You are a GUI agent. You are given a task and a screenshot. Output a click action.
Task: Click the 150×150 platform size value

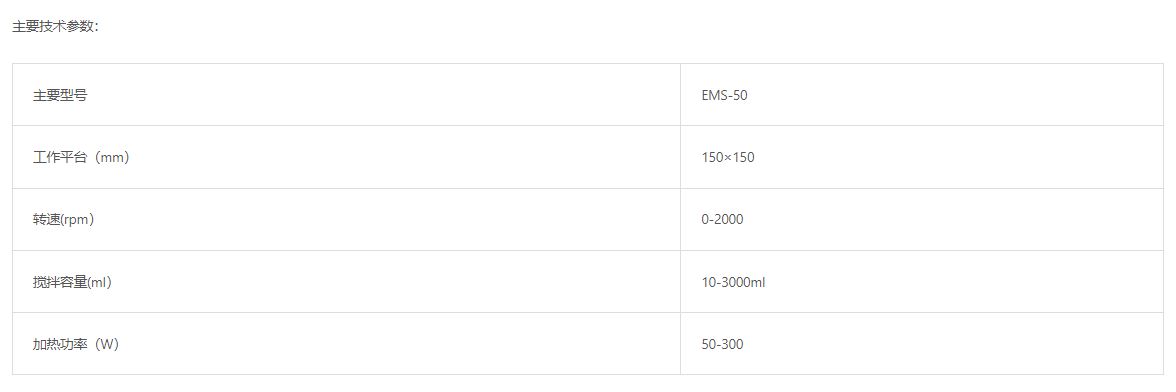pos(728,157)
